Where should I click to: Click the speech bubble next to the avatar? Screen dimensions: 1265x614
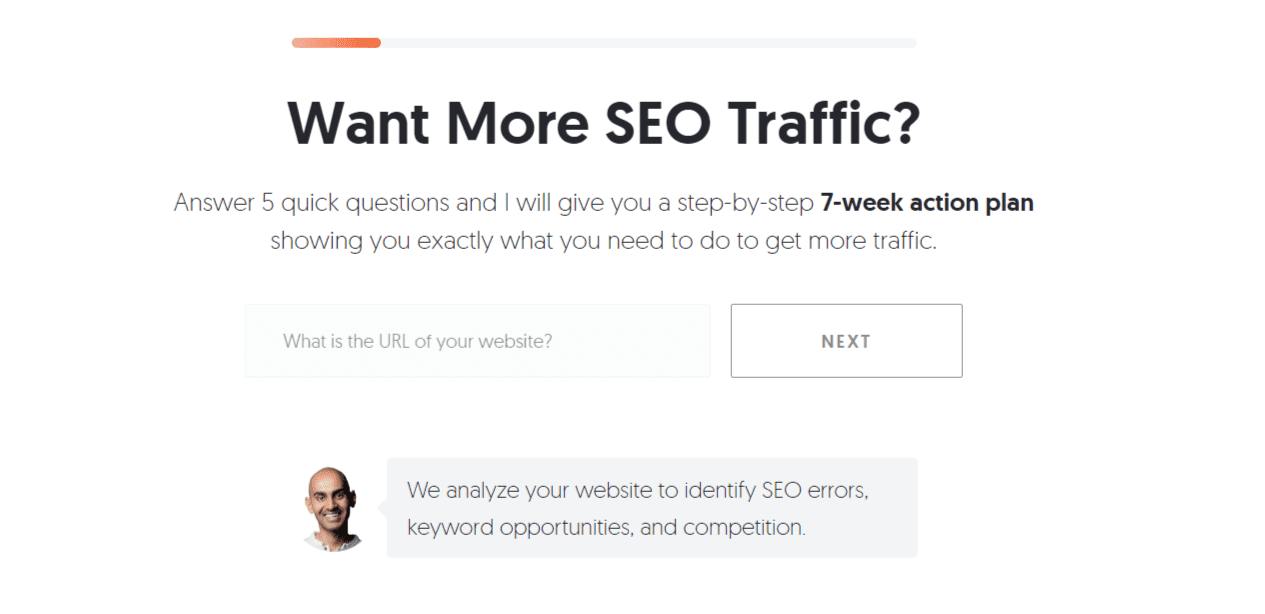(x=651, y=507)
